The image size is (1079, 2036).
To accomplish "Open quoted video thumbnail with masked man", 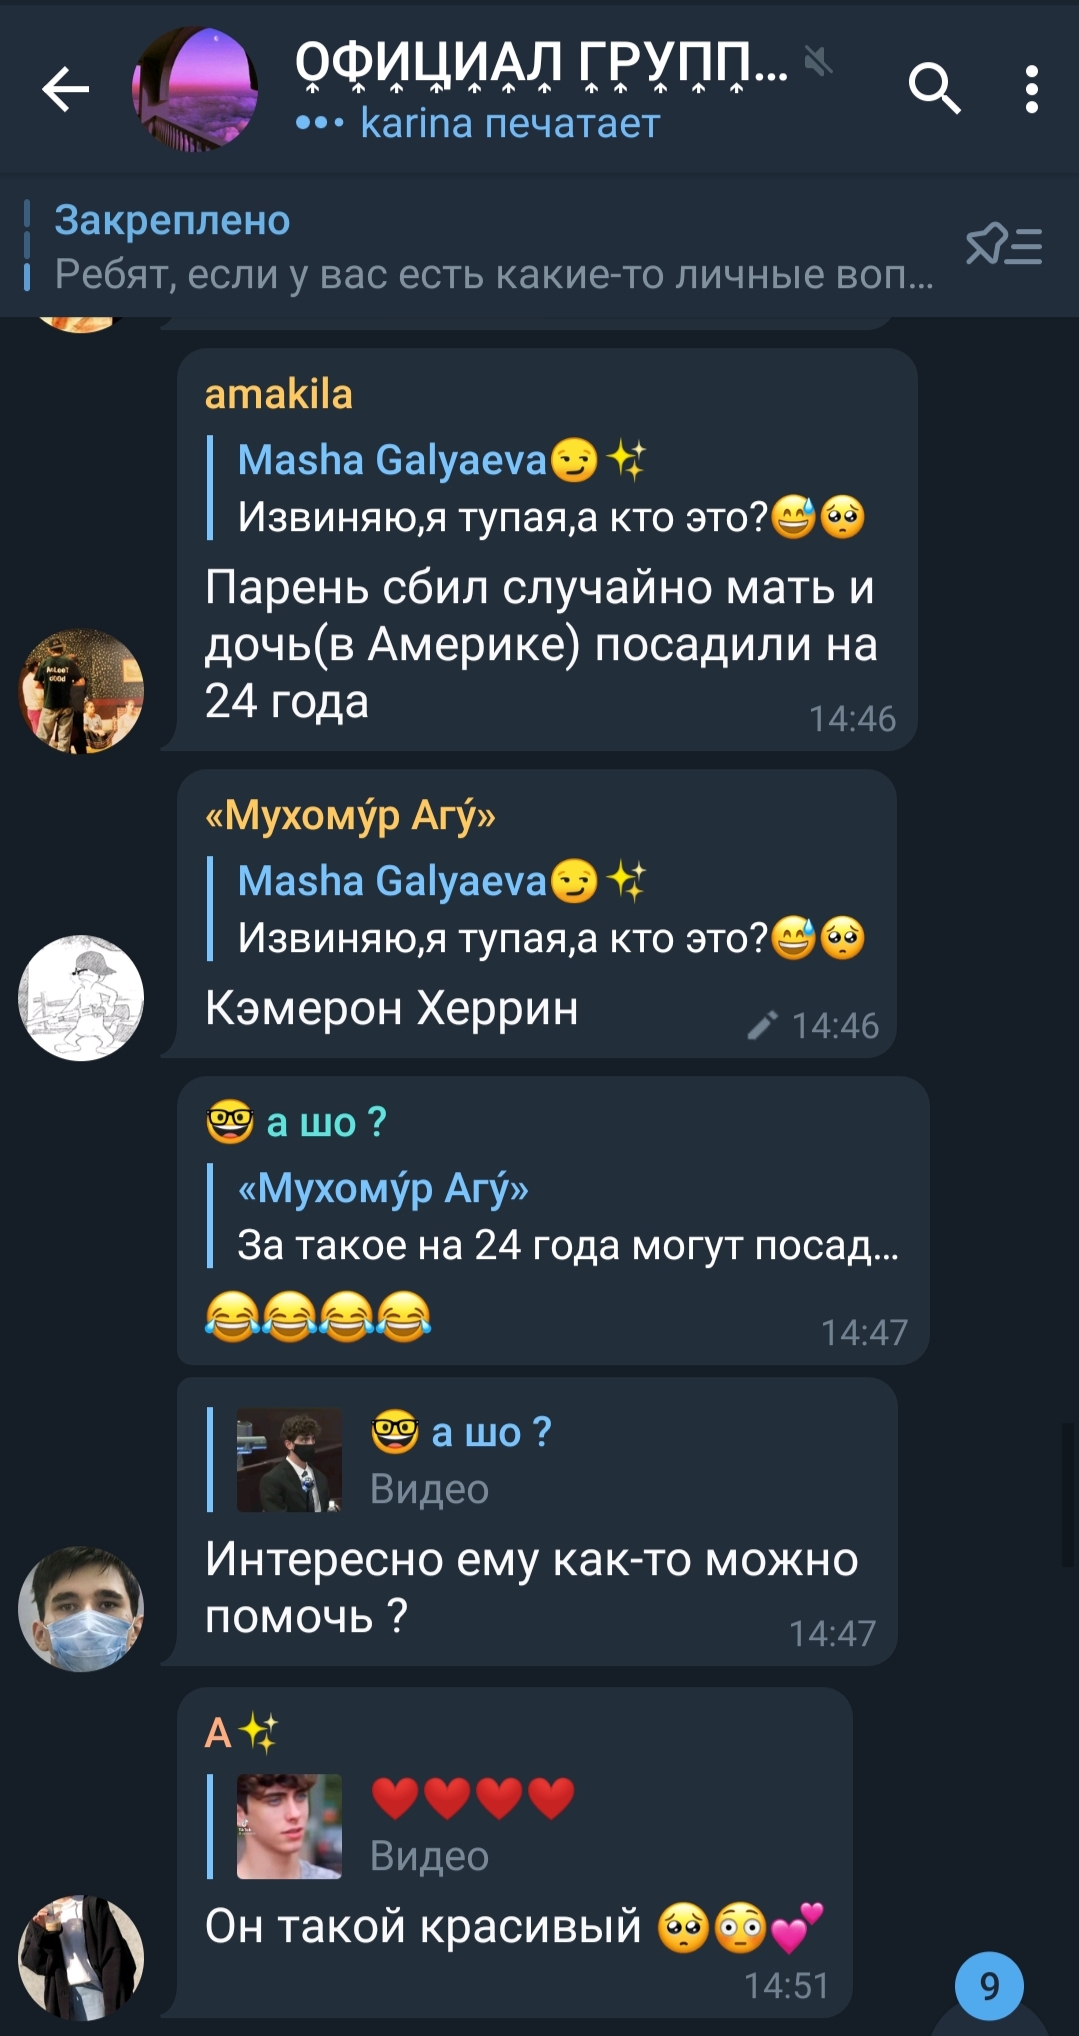I will (289, 1461).
